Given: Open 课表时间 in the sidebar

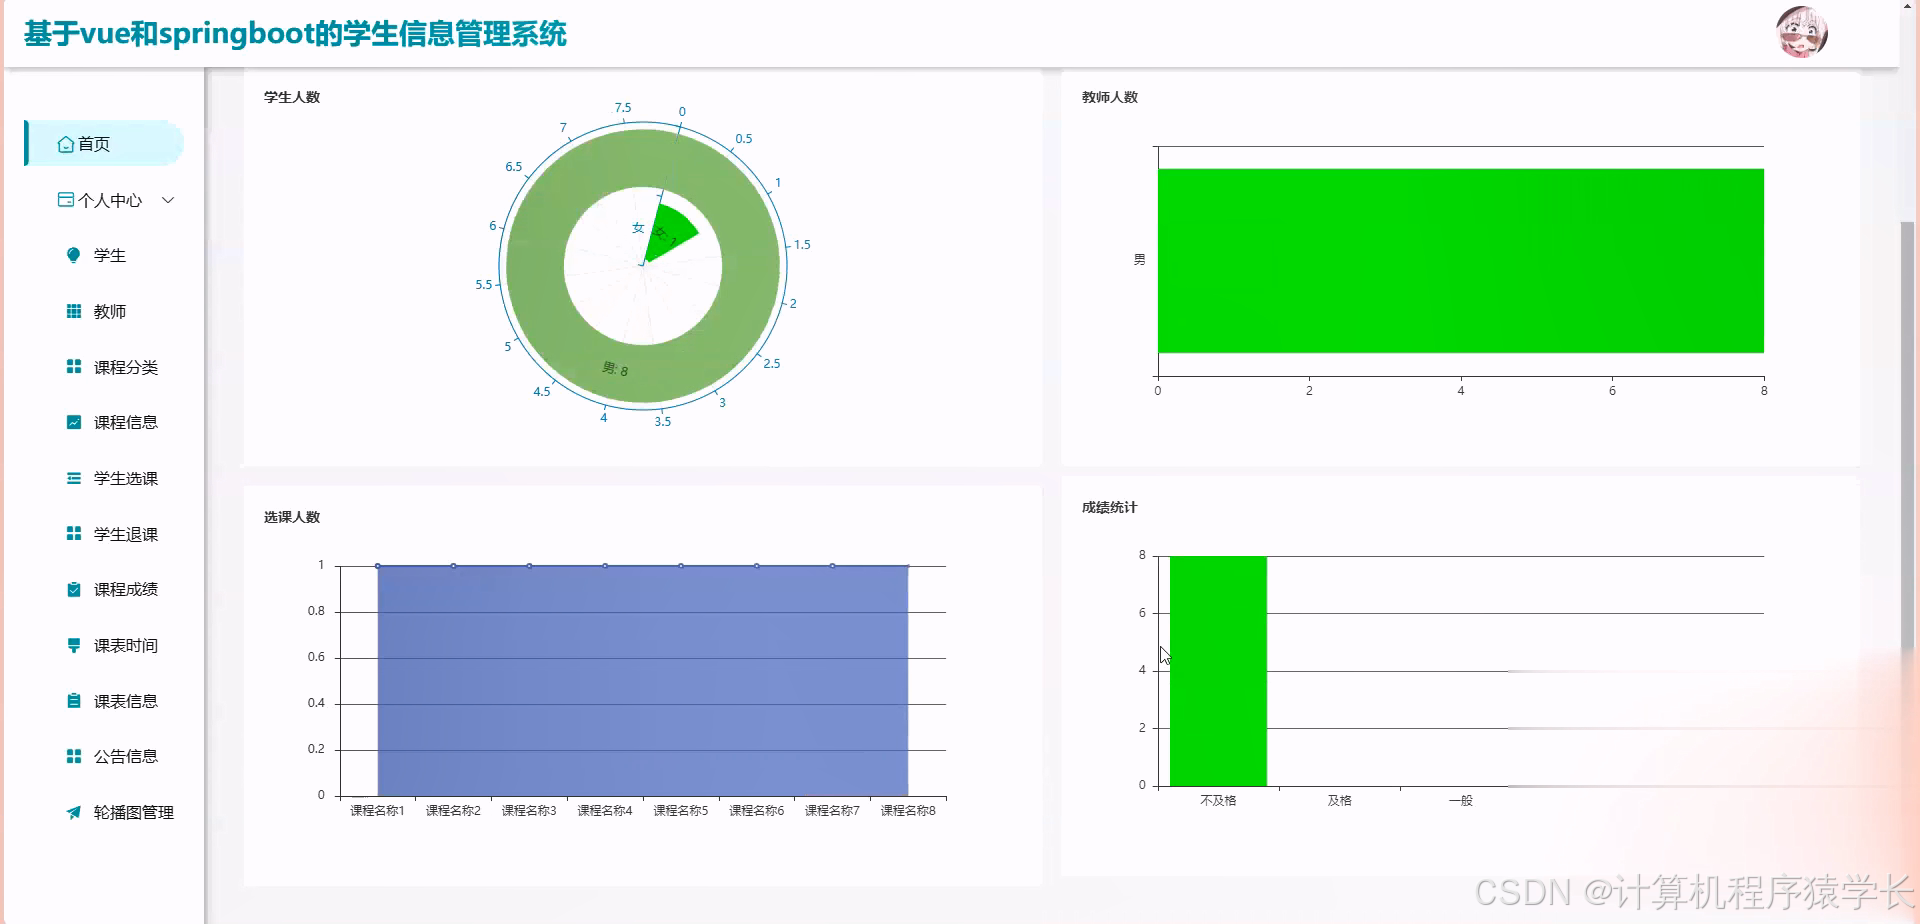Looking at the screenshot, I should pos(104,645).
